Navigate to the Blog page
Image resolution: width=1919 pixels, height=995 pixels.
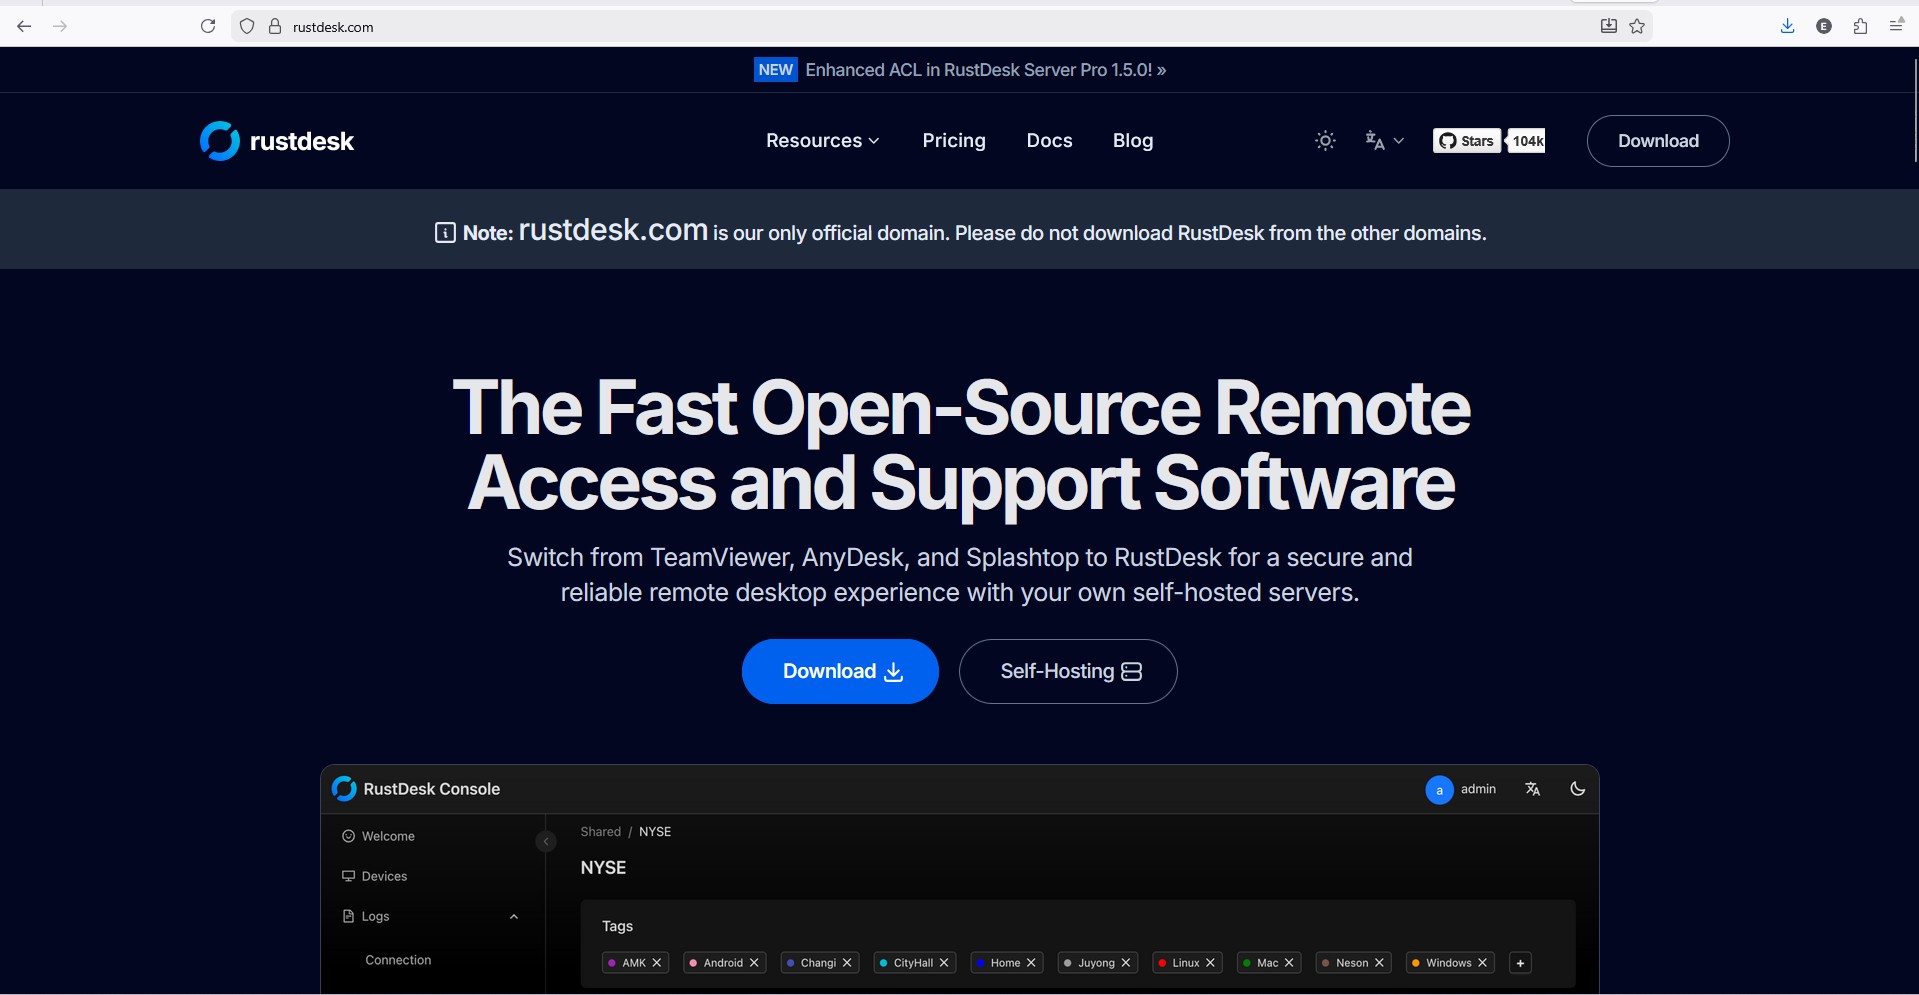coord(1132,140)
